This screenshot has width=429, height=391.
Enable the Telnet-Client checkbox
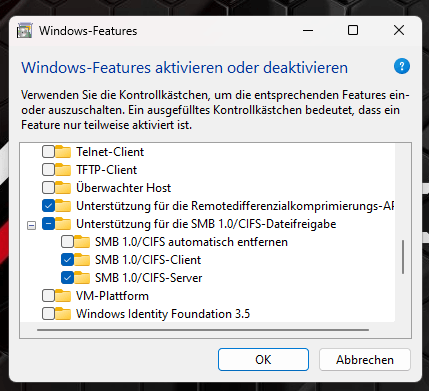(x=48, y=152)
